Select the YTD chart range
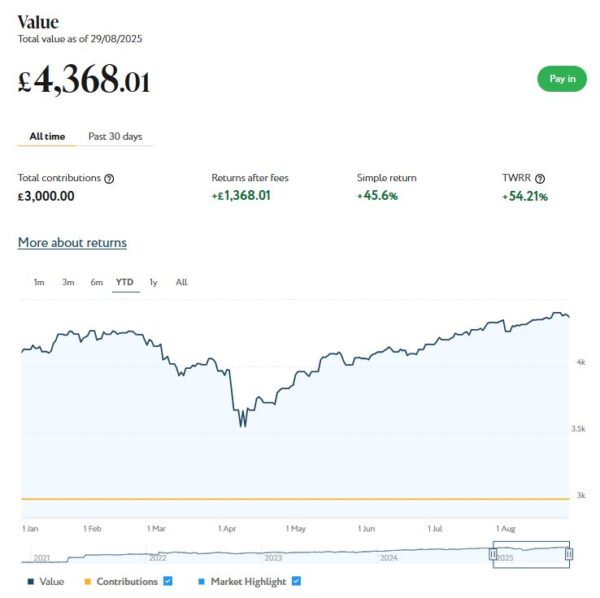This screenshot has width=600, height=598. 125,282
